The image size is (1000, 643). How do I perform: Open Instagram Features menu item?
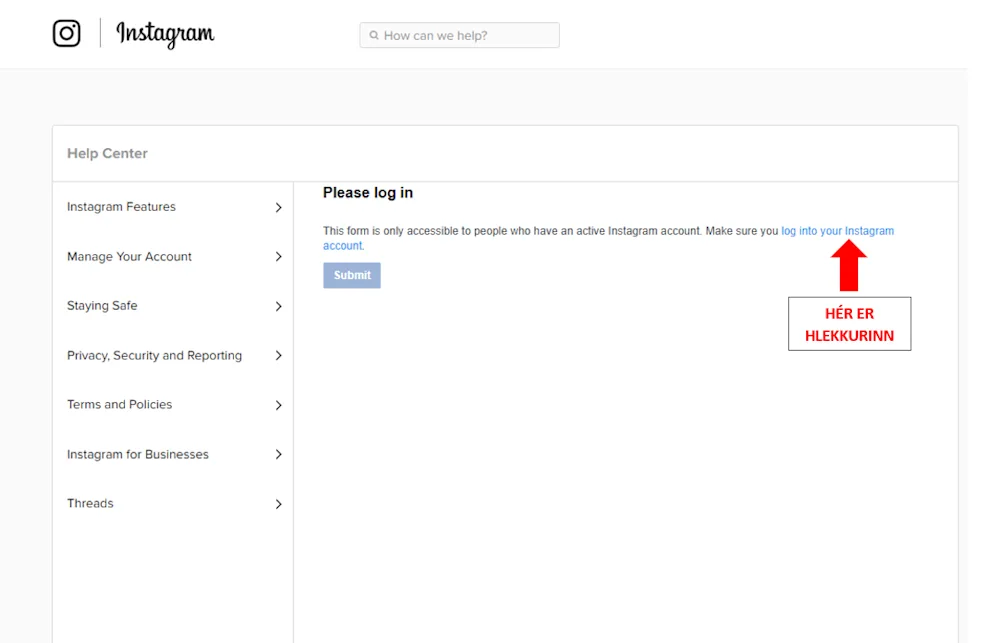[121, 207]
